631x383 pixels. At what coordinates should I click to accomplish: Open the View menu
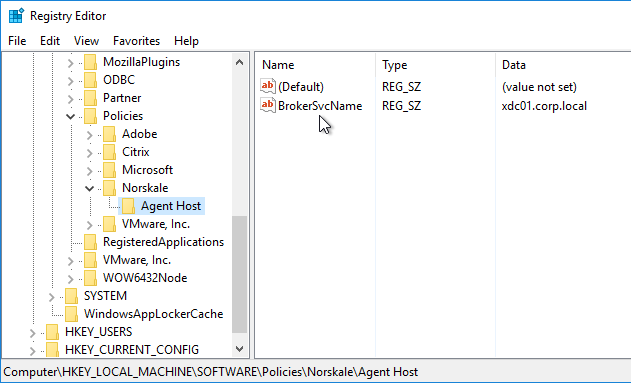[x=87, y=41]
